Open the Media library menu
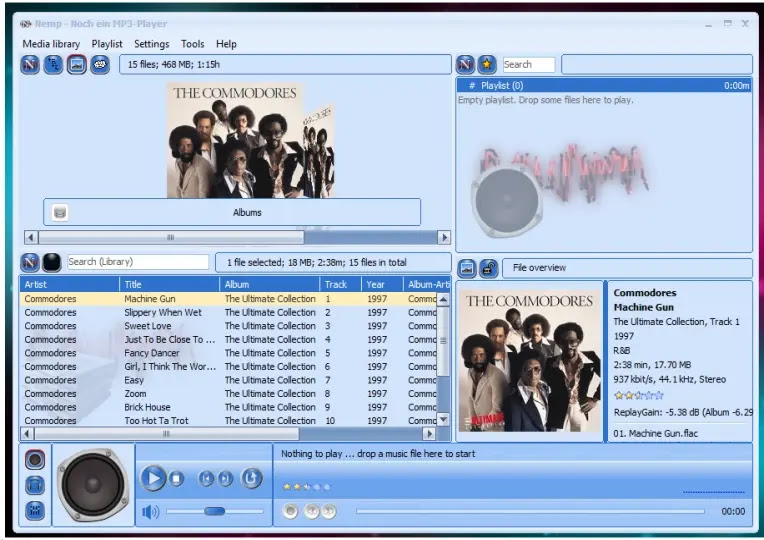The image size is (764, 540). (x=51, y=44)
